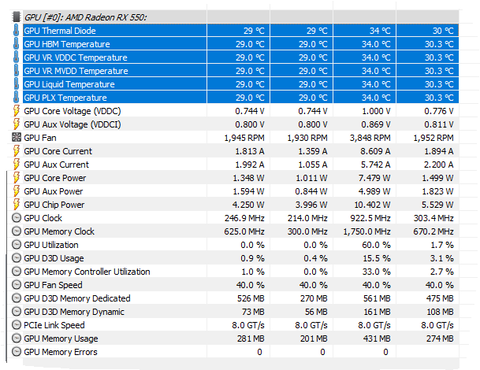Select the GPU Core Current label
The width and height of the screenshot is (480, 370).
pyautogui.click(x=58, y=151)
